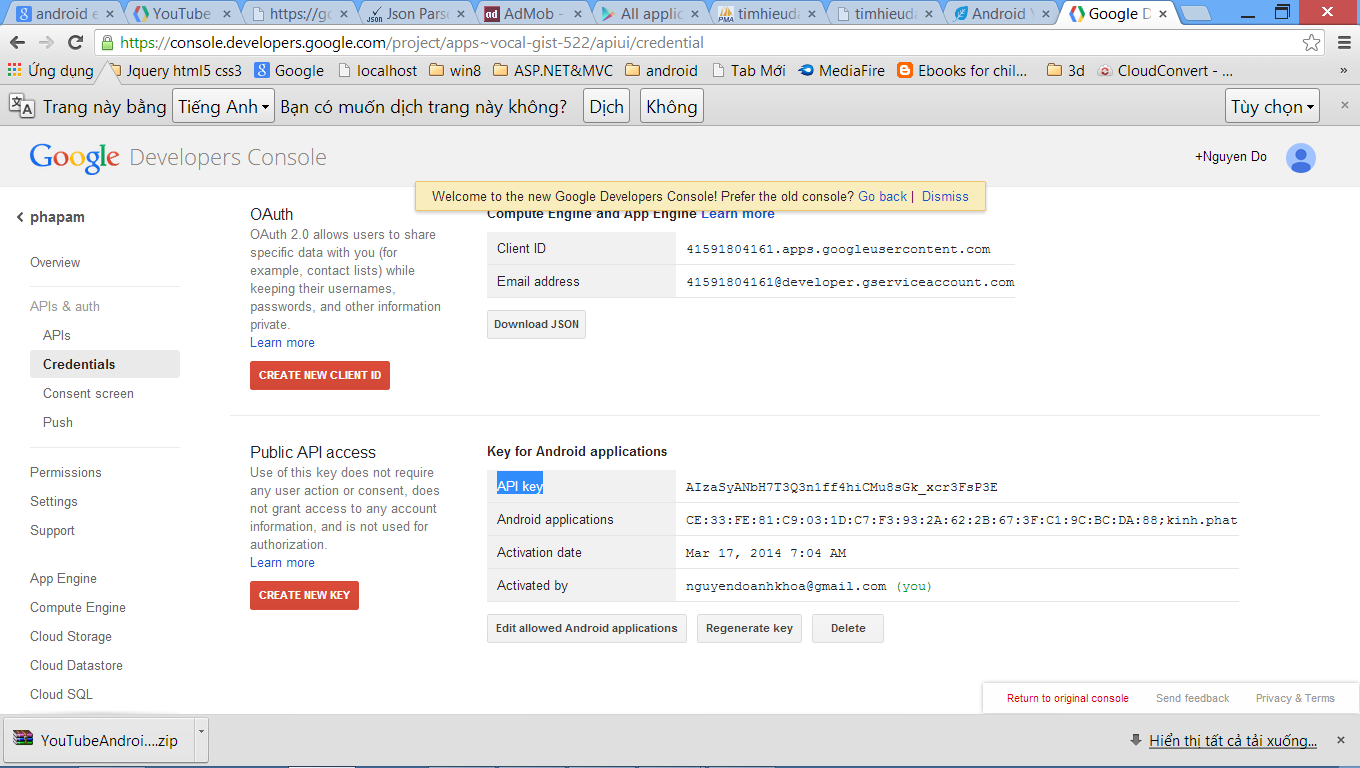
Task: Open APIs in the sidebar
Action: point(57,336)
